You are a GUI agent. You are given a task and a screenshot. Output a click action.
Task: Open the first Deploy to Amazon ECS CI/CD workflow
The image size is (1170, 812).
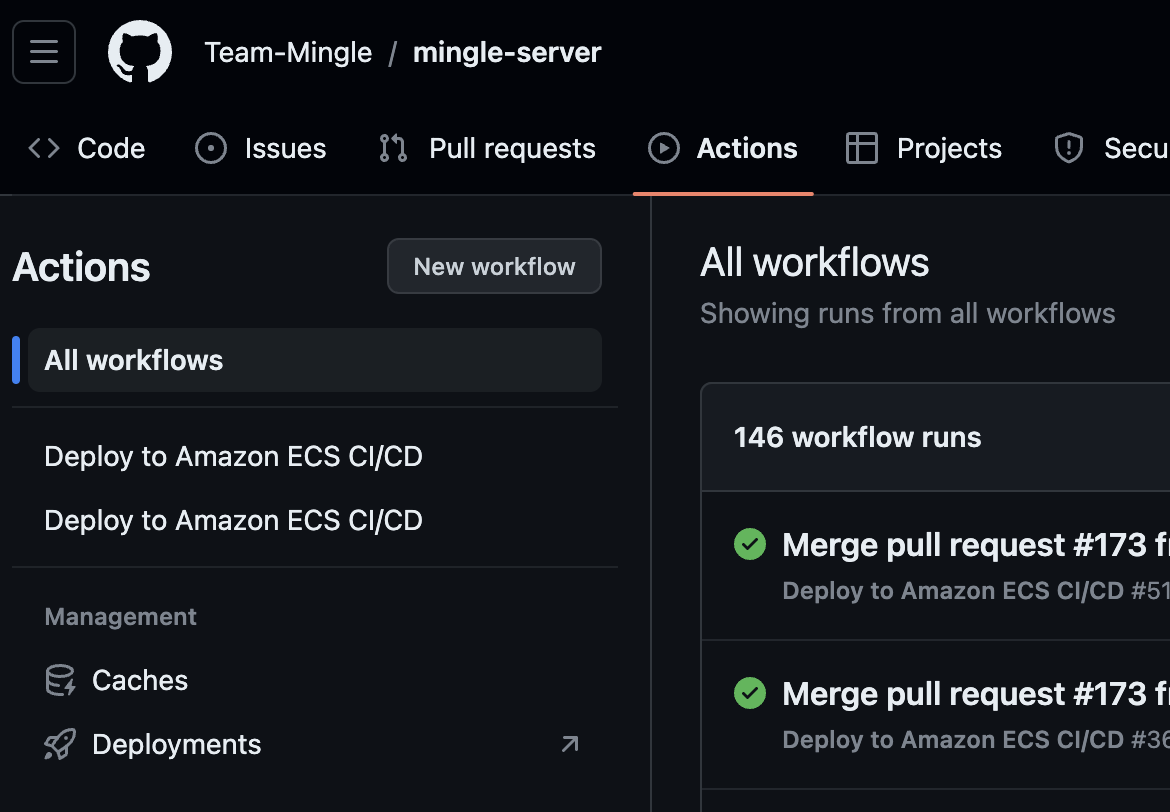click(233, 456)
